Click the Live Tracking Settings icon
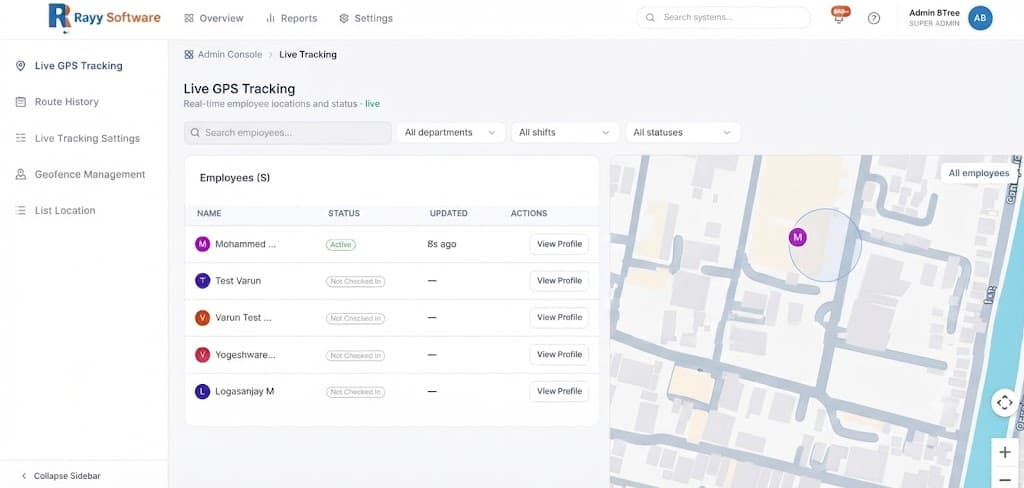1024x488 pixels. [20, 138]
